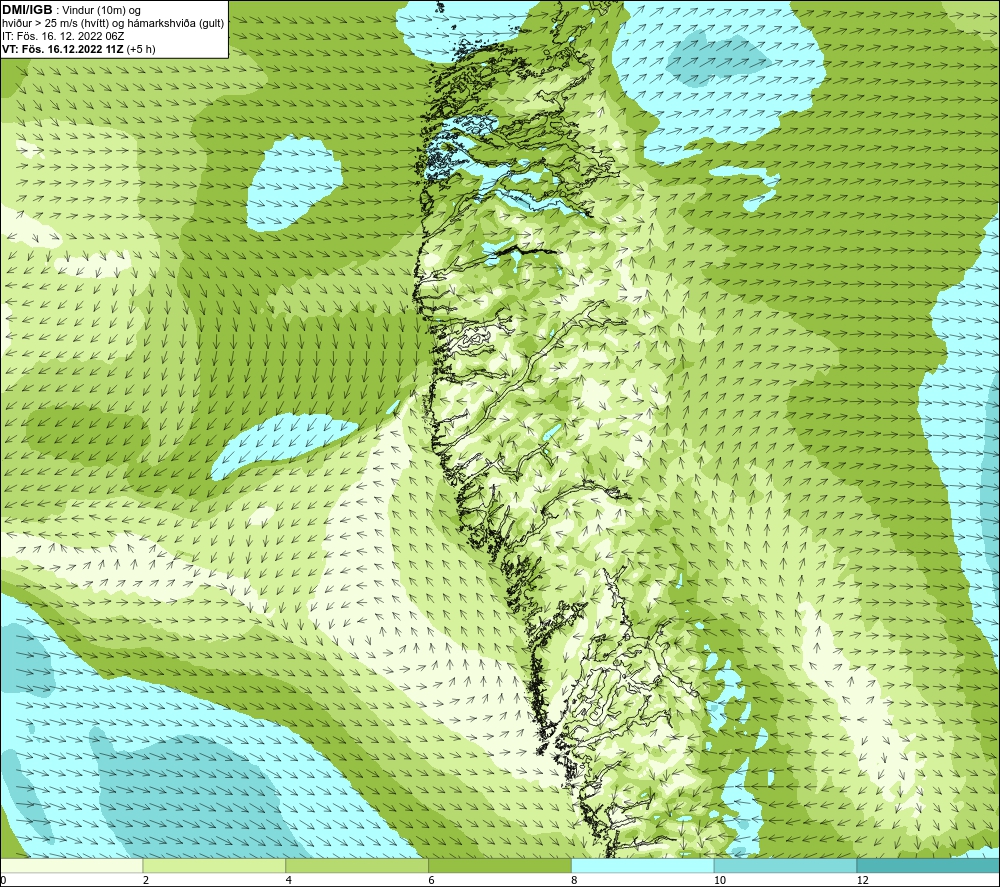
Task: Click the 4–6 m/s green legend segment
Action: (x=357, y=866)
